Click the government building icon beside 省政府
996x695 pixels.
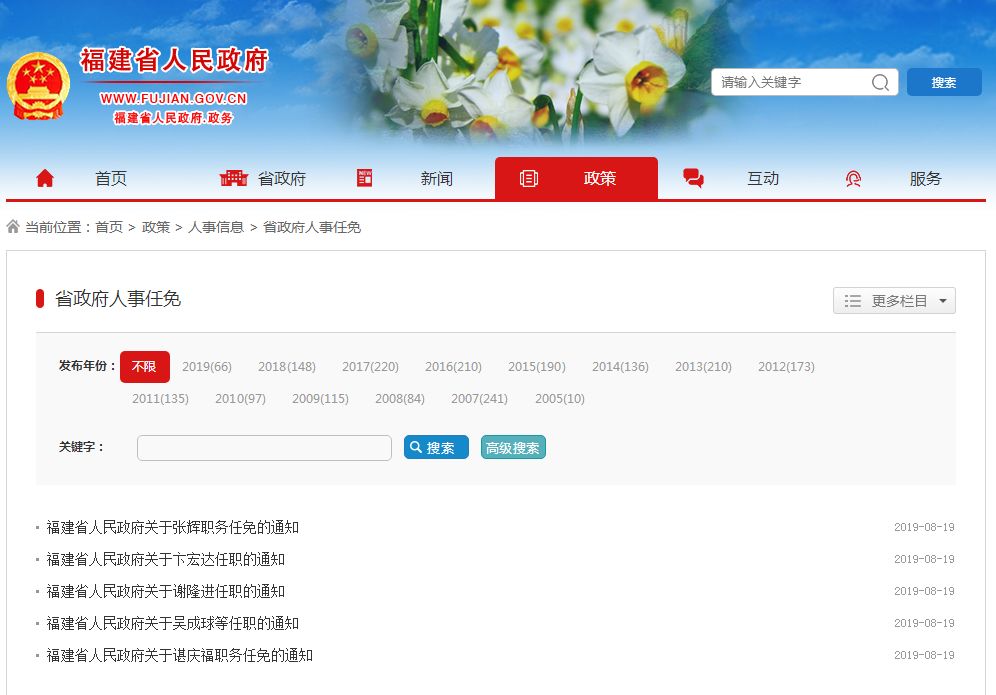233,179
